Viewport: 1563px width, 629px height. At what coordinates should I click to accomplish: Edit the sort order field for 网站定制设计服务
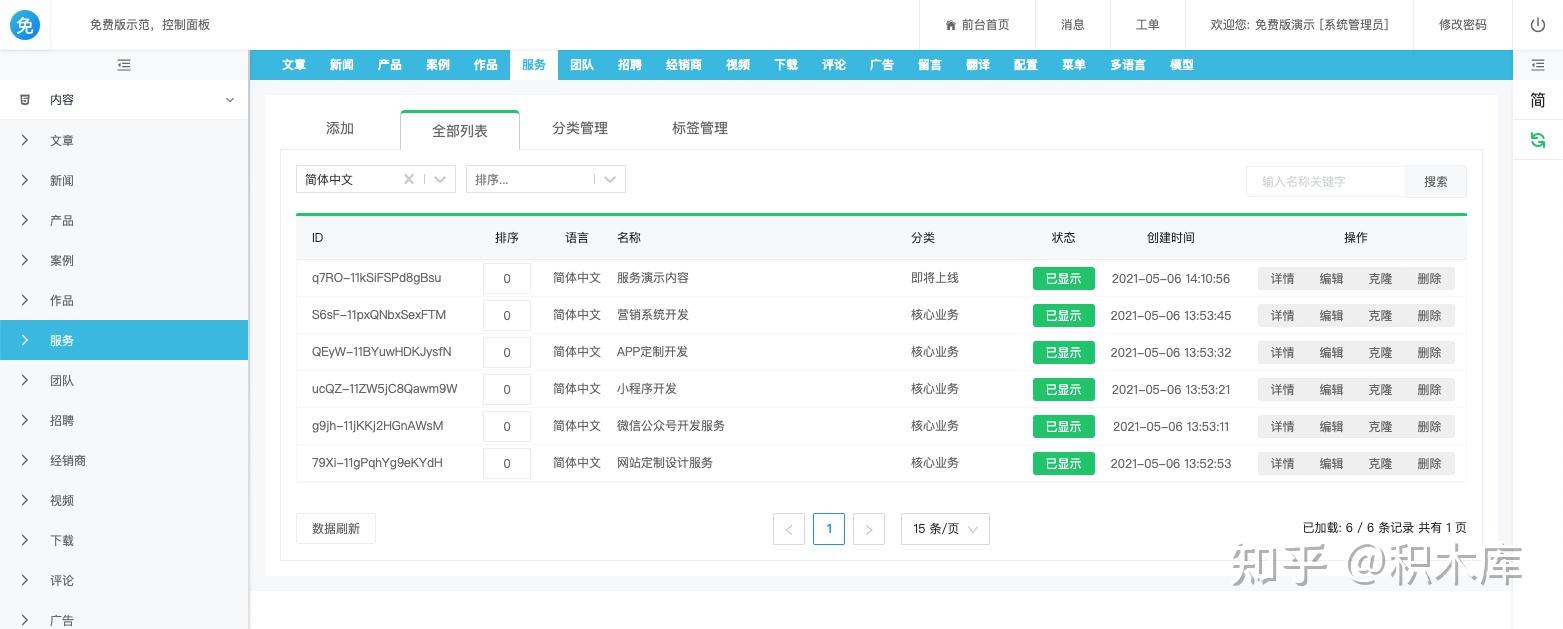pos(507,464)
